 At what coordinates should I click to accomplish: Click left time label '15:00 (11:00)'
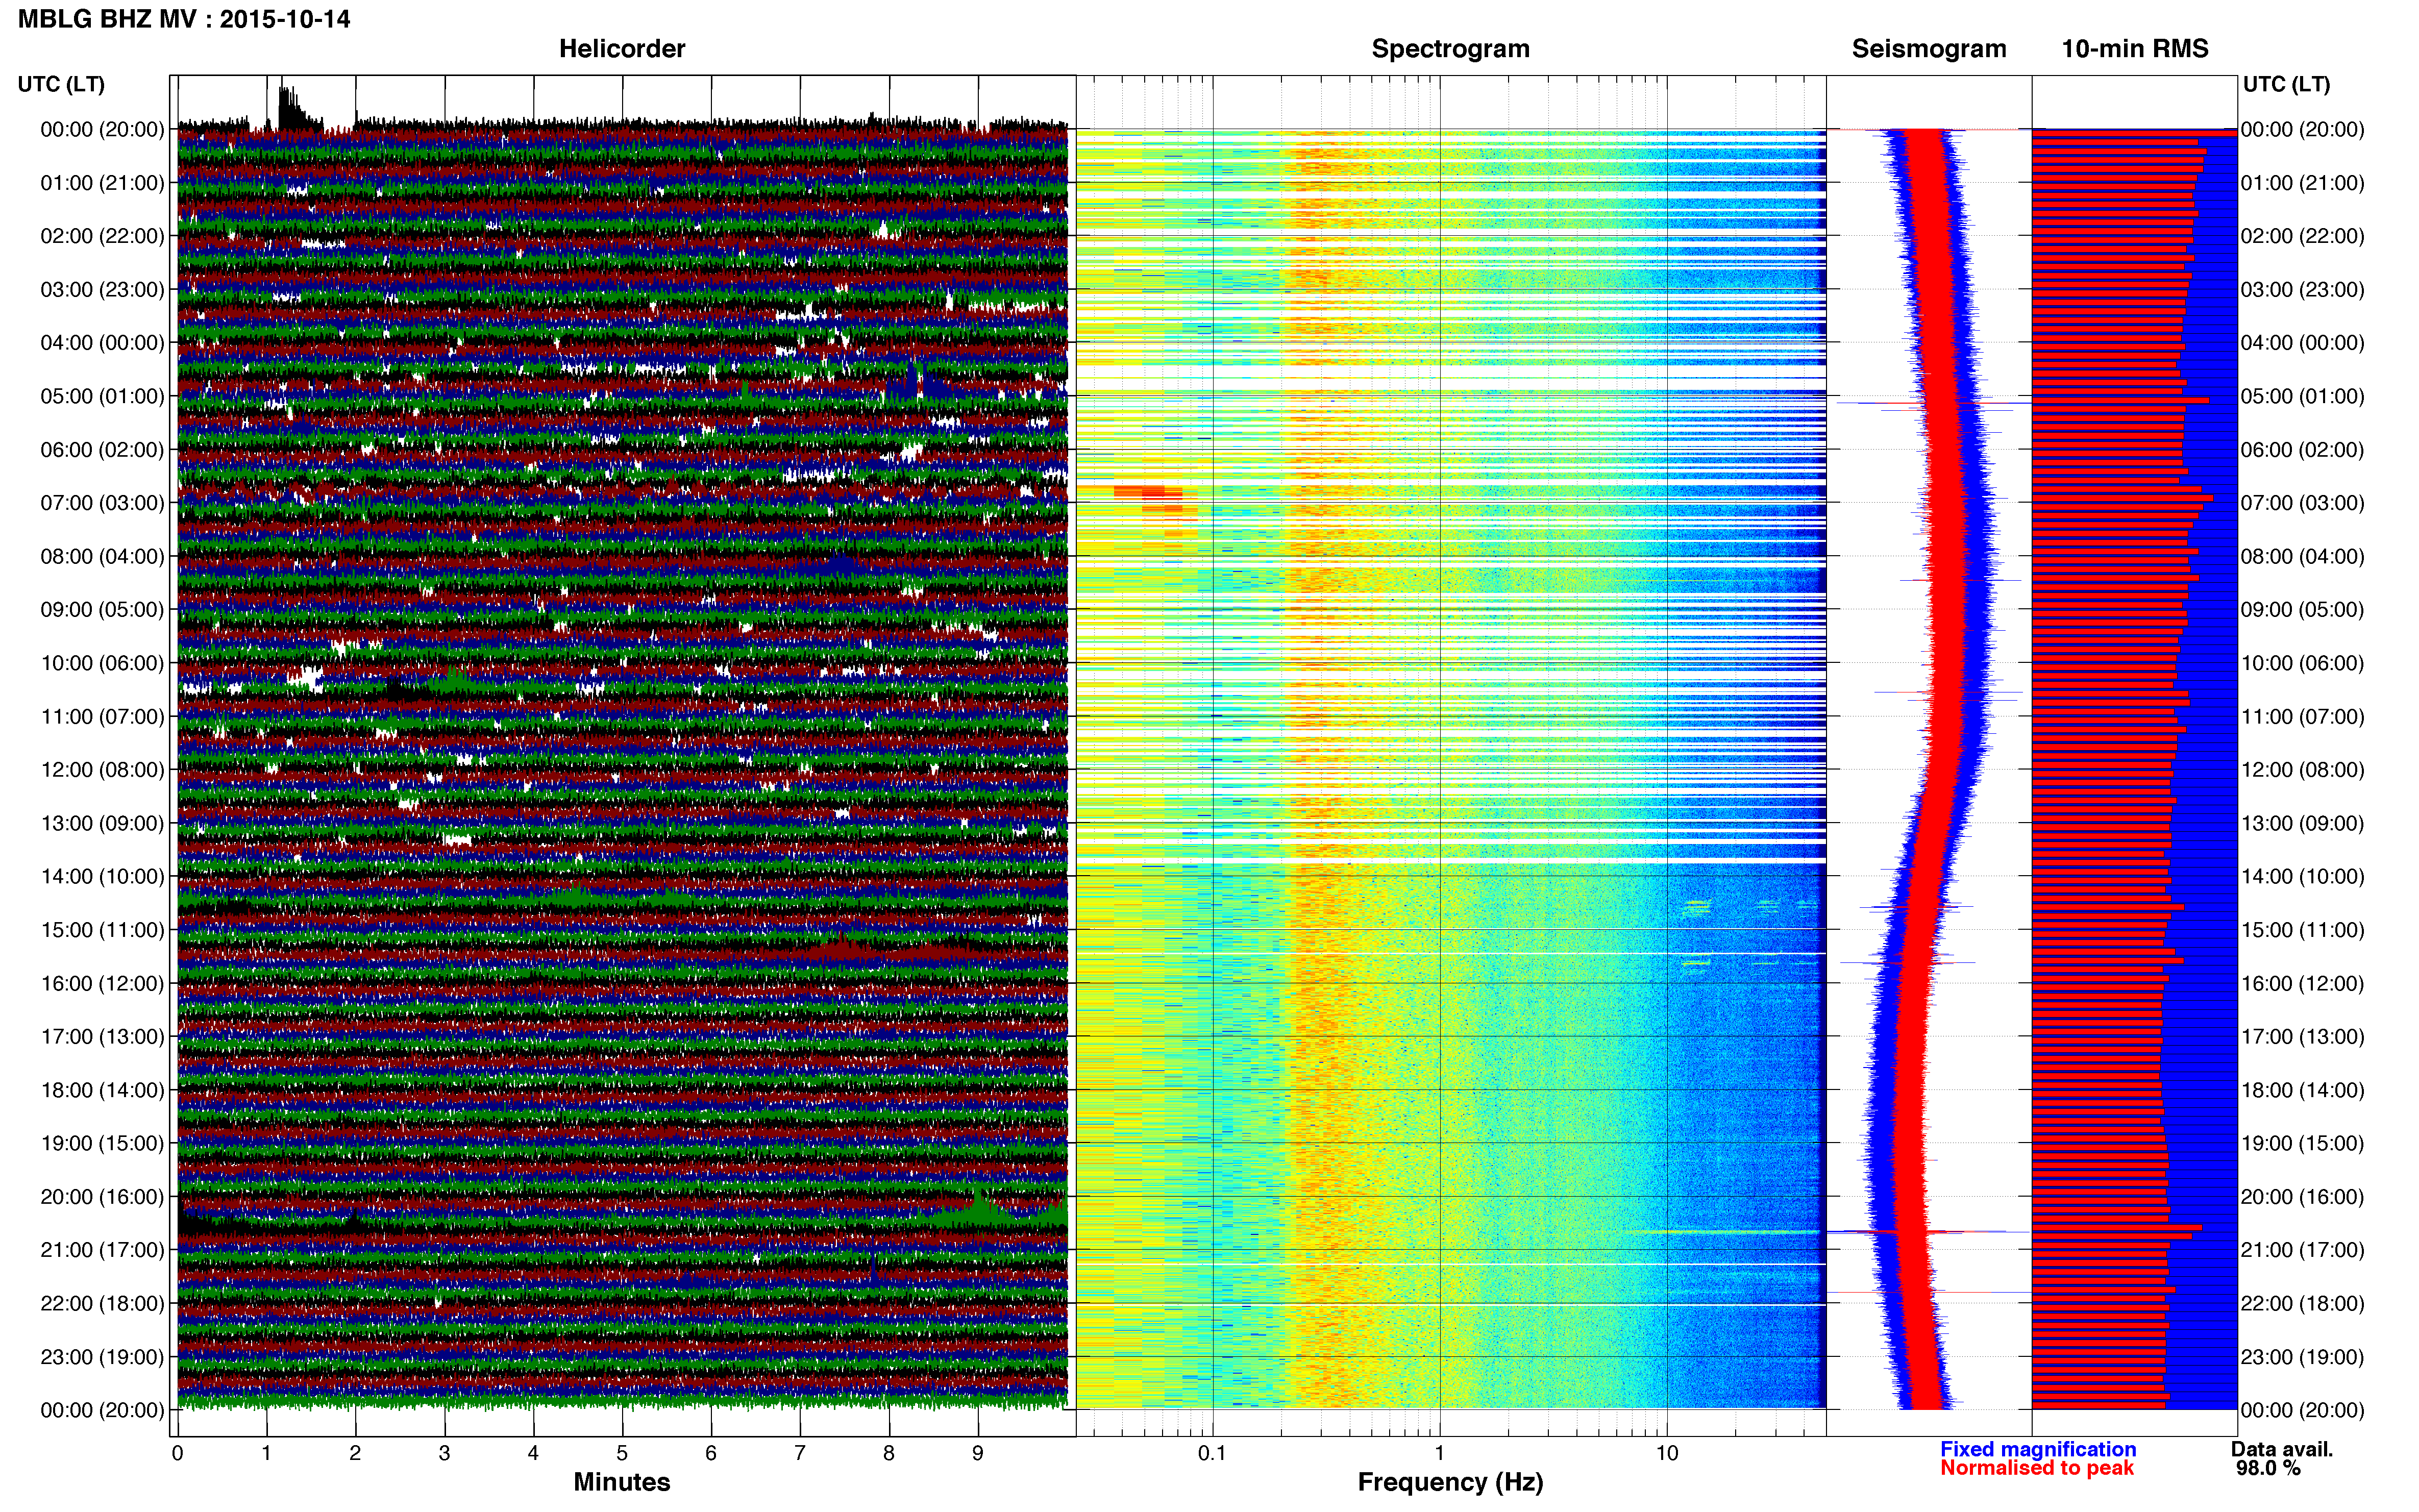pyautogui.click(x=102, y=930)
